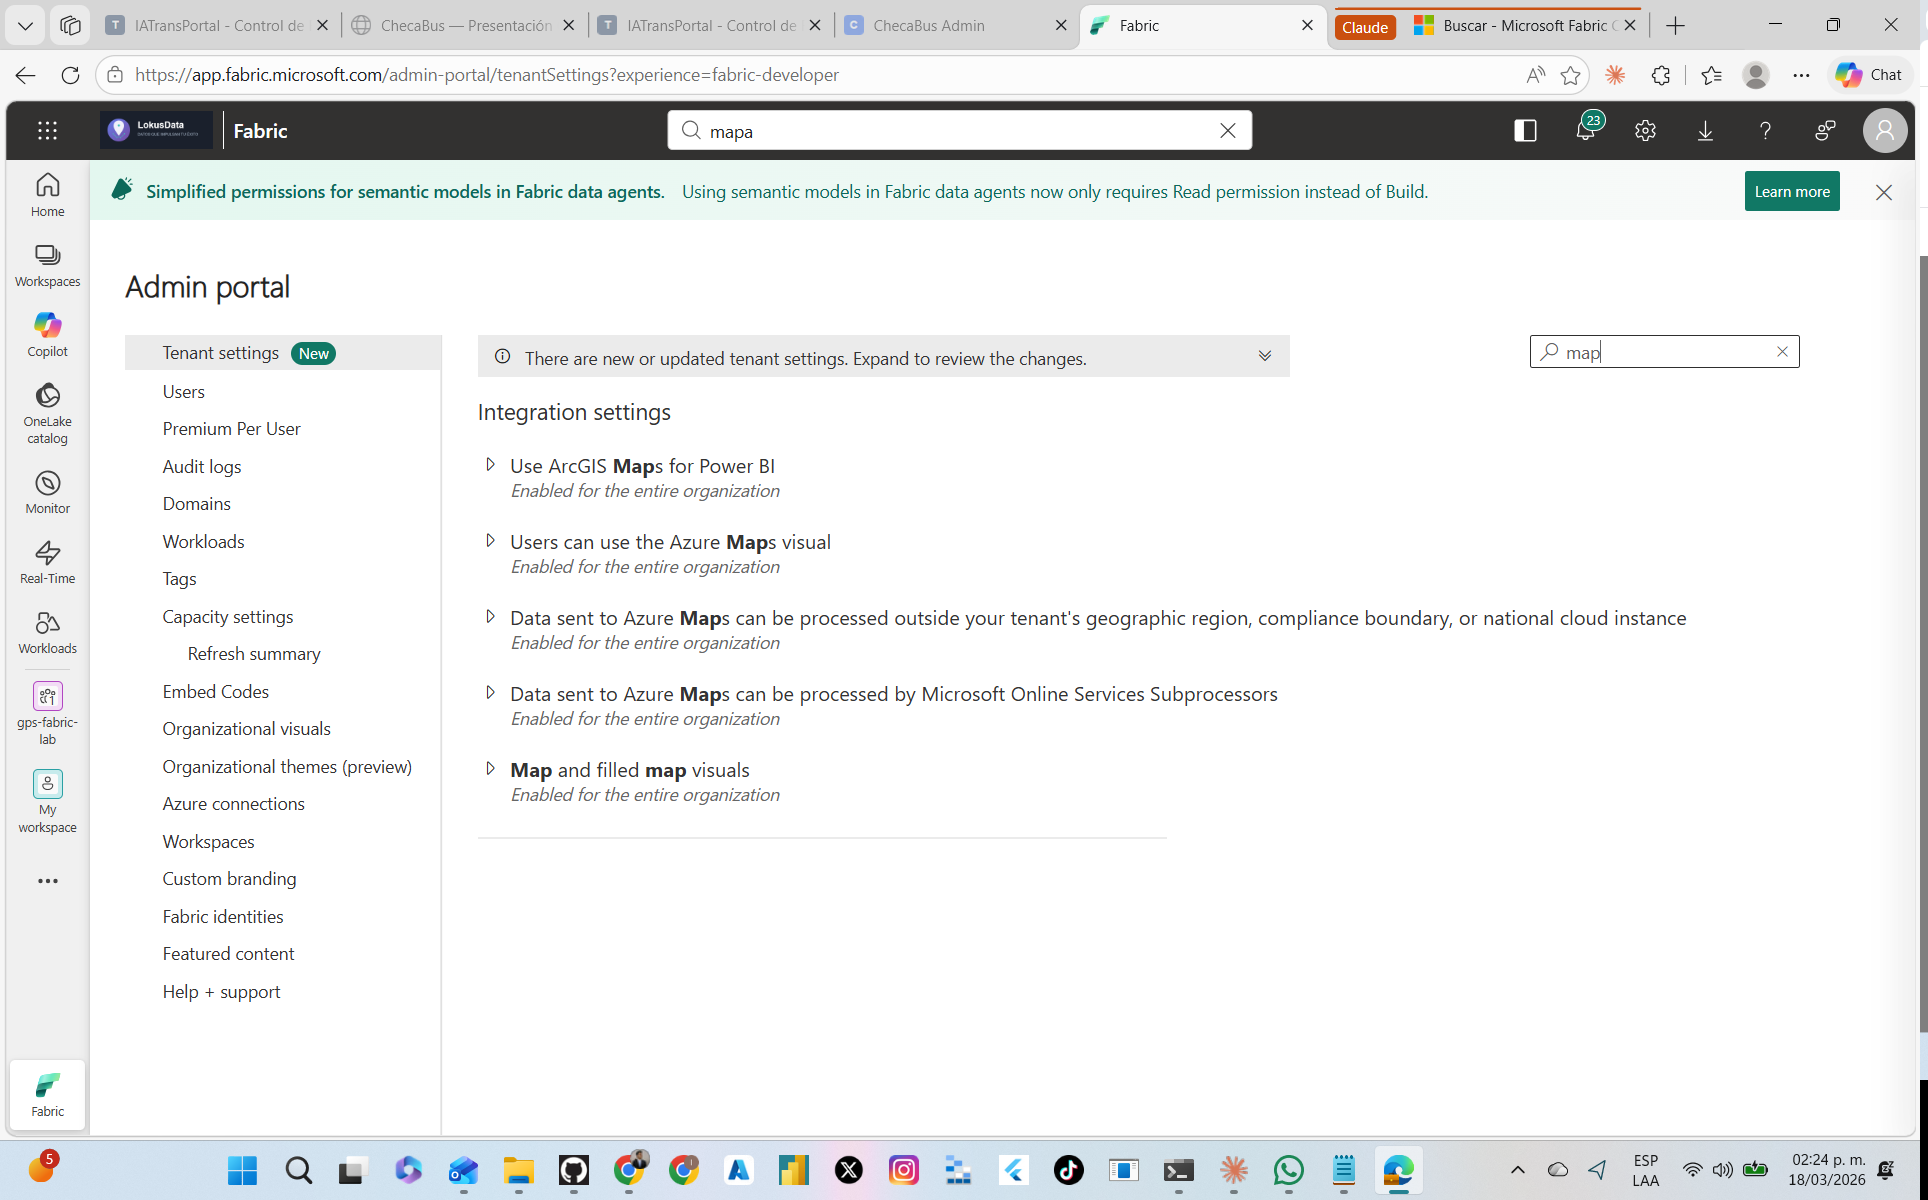This screenshot has height=1200, width=1928.
Task: Open My workspace in left navigation
Action: tap(47, 802)
